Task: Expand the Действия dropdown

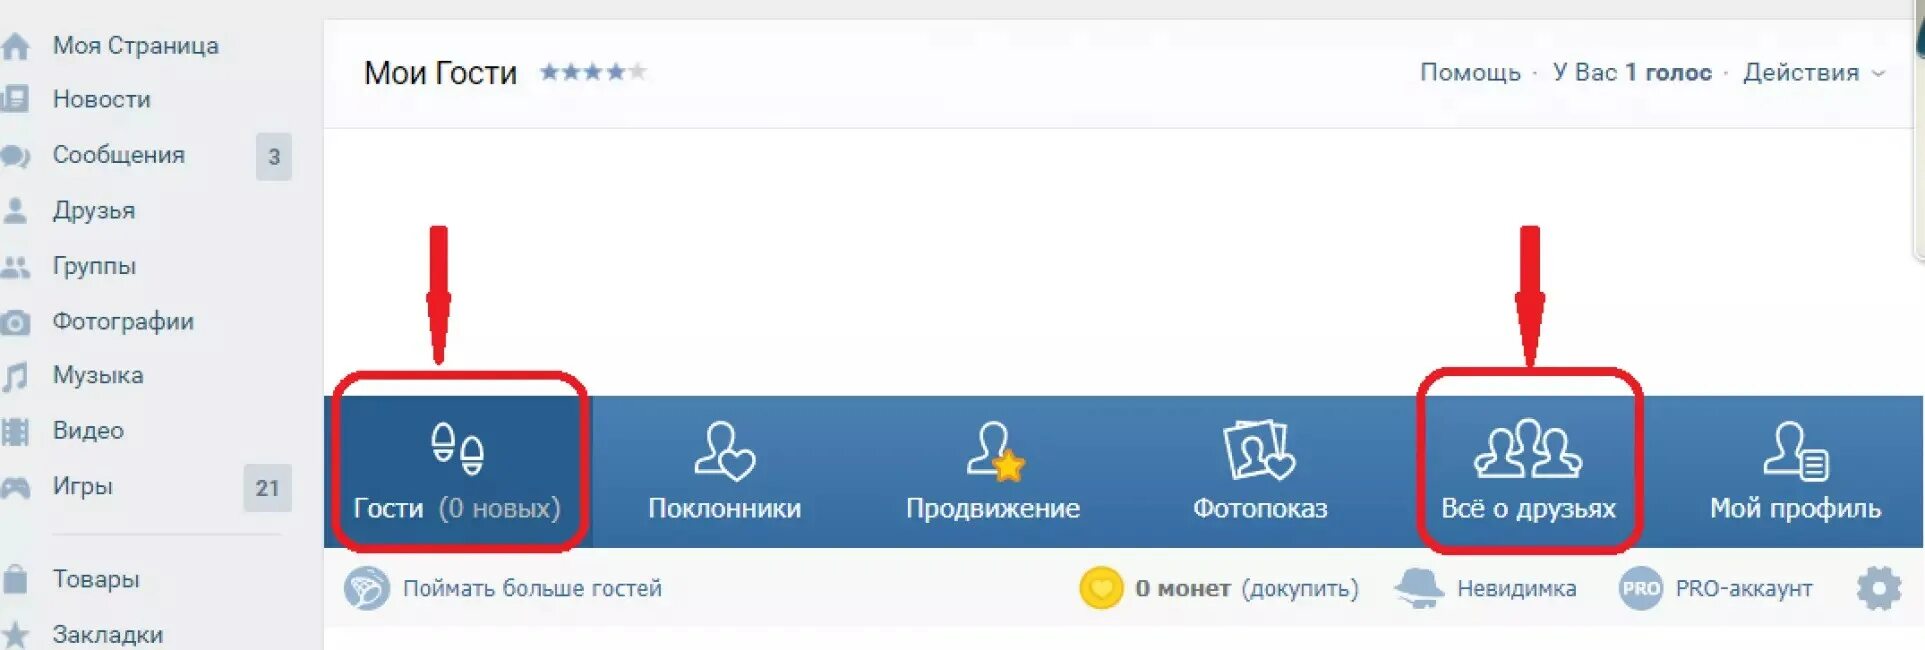Action: 1813,73
